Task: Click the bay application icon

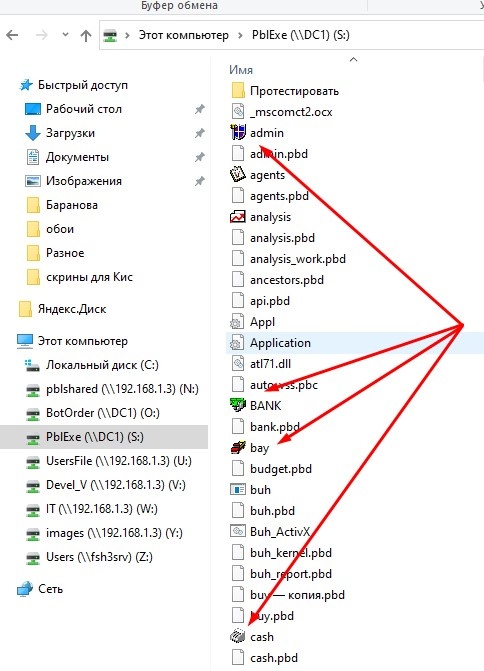Action: point(238,448)
